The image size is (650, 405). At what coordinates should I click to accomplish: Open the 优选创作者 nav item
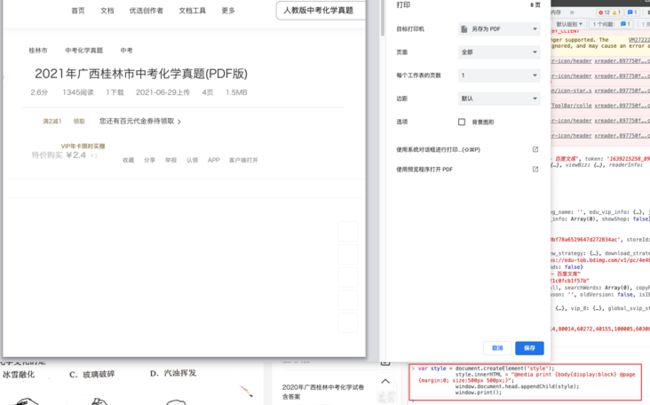coord(146,11)
